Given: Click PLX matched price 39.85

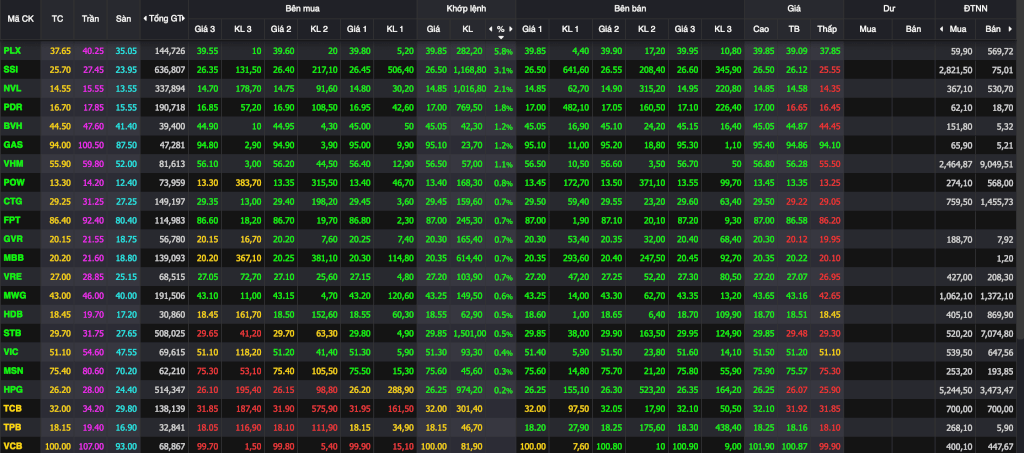Looking at the screenshot, I should pos(436,51).
